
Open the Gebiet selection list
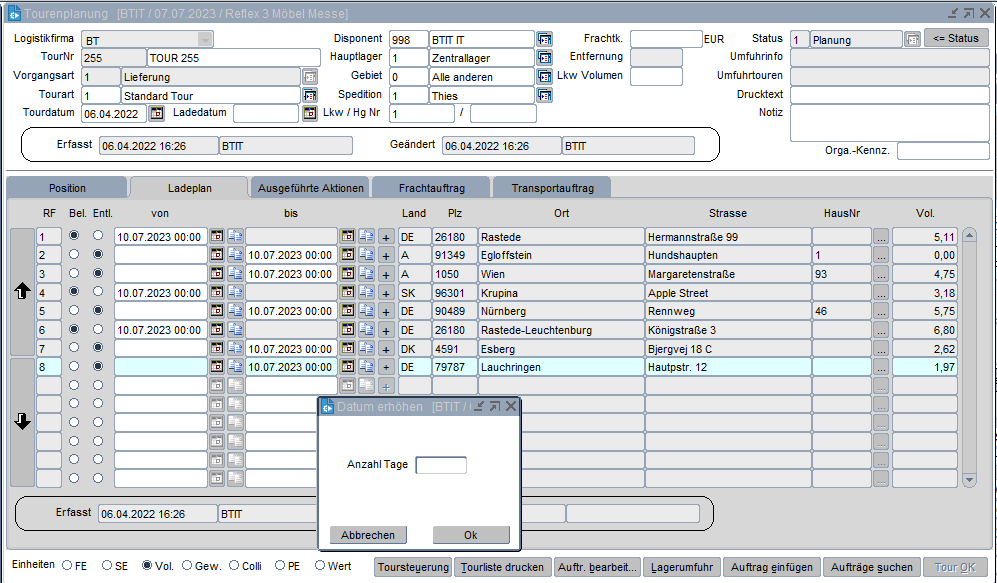[544, 77]
